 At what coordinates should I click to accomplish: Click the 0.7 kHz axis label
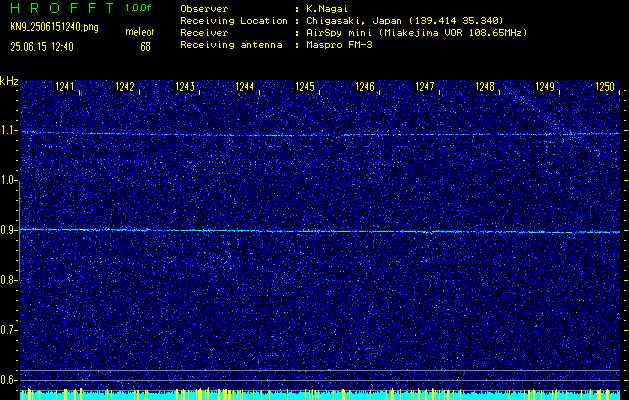pyautogui.click(x=8, y=330)
